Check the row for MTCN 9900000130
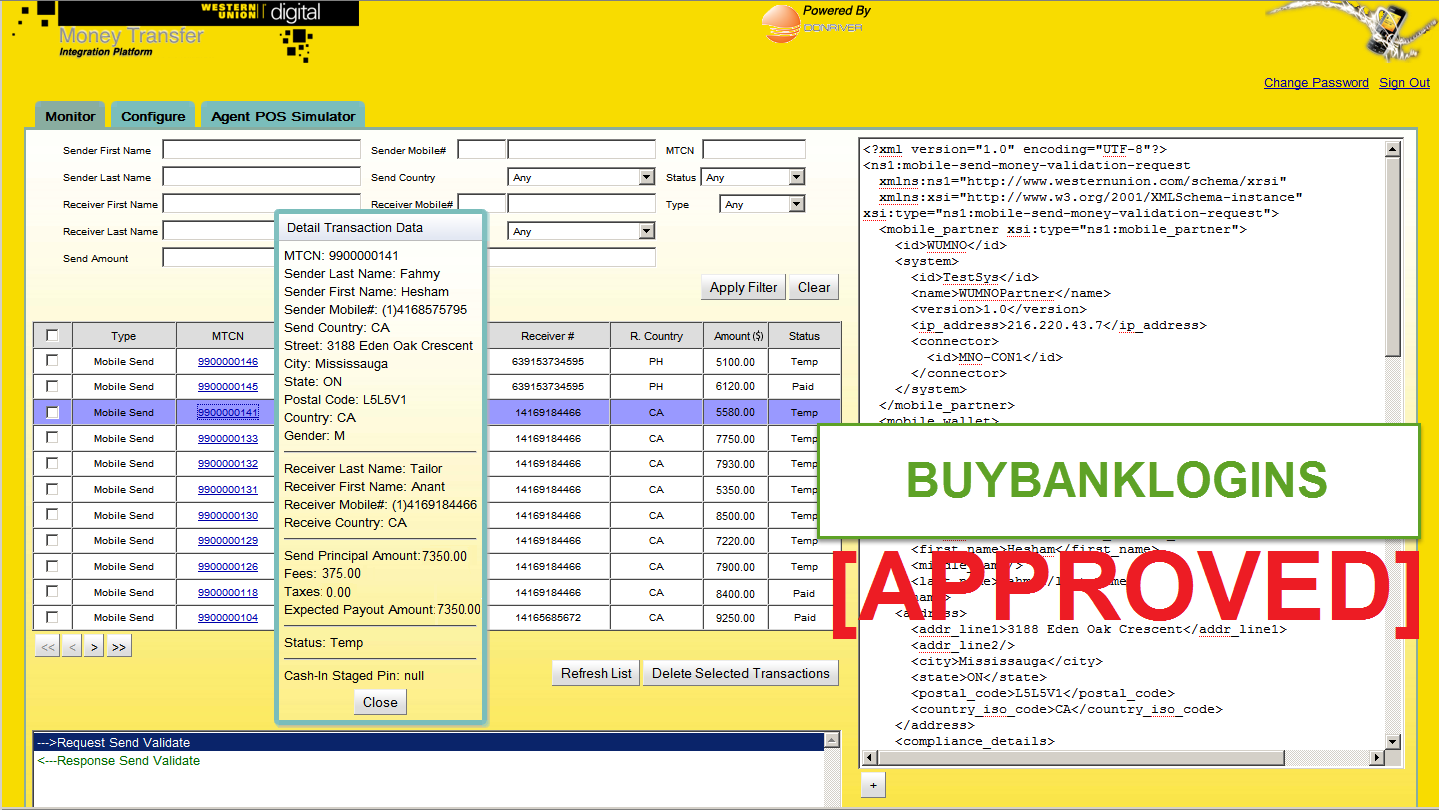Screen dimensions: 1439x810 click(x=52, y=514)
